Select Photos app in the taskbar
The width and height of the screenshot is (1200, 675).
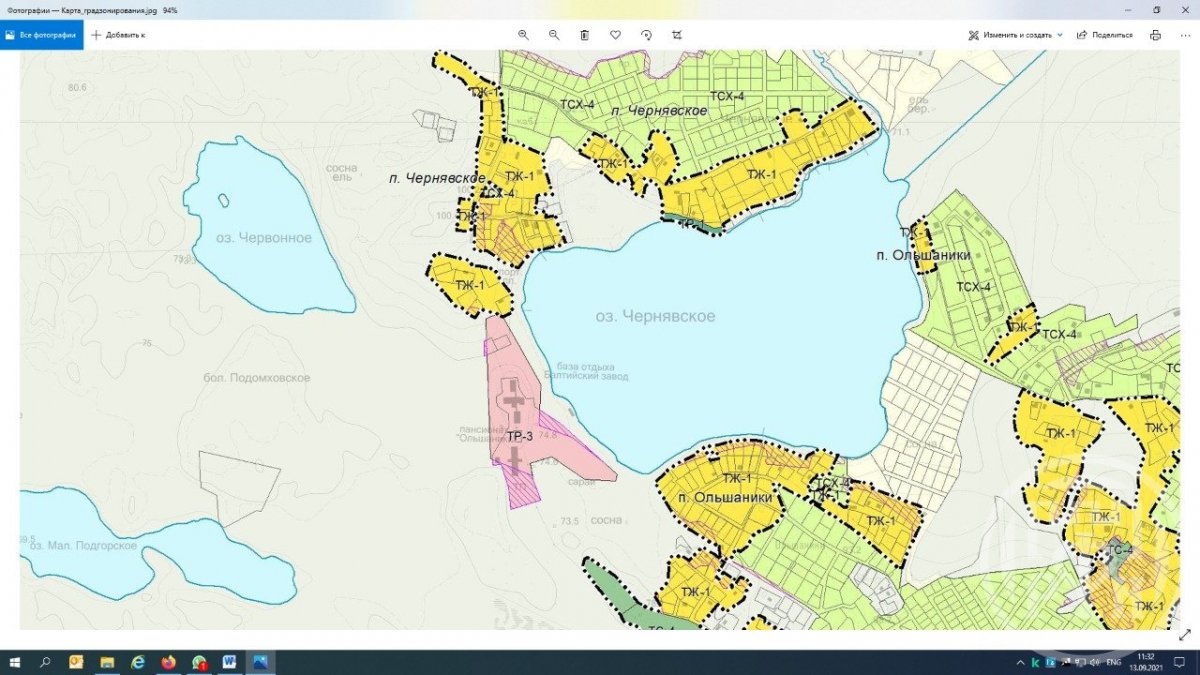point(260,662)
